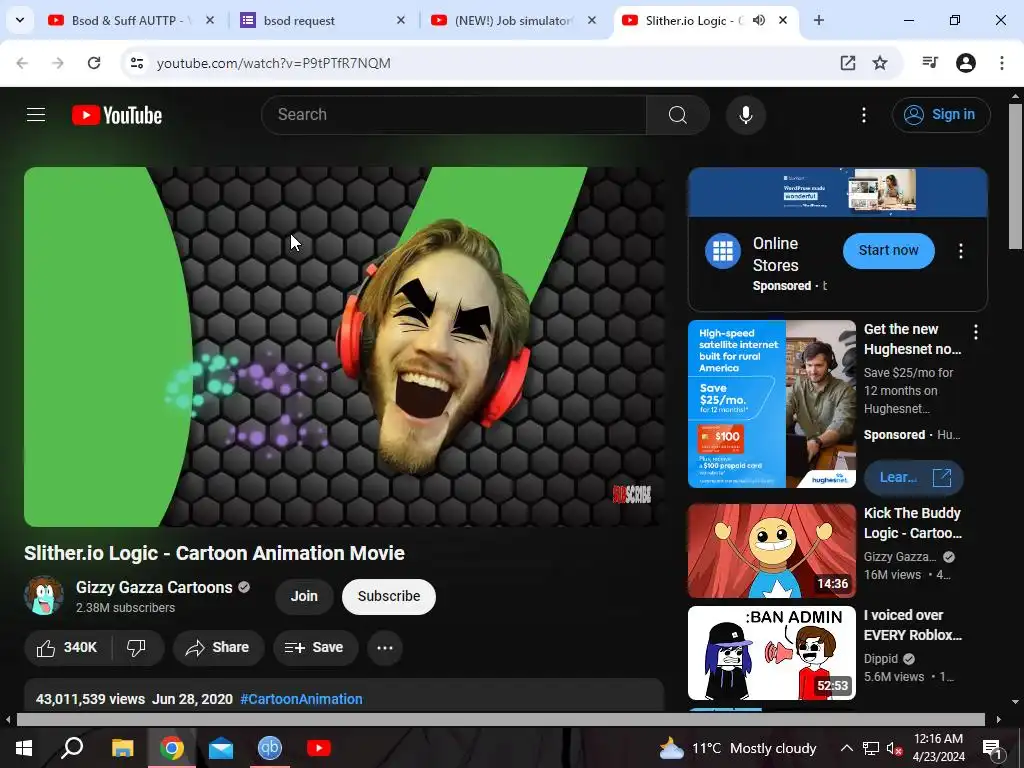Open page in app icon
This screenshot has height=768, width=1024.
point(848,63)
